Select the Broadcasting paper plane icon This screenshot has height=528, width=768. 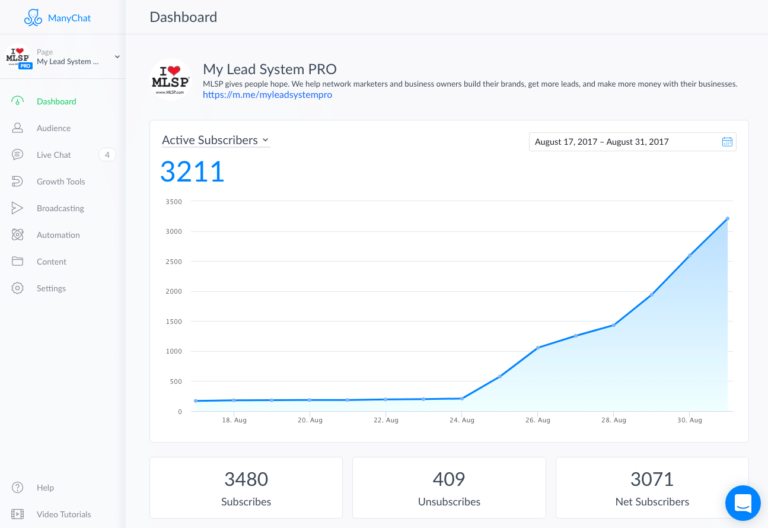tap(17, 208)
